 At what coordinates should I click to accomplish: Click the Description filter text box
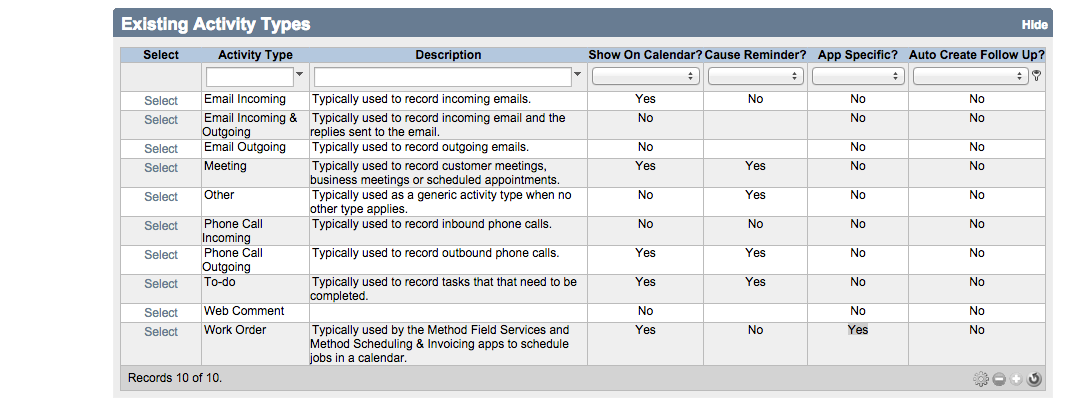click(443, 77)
